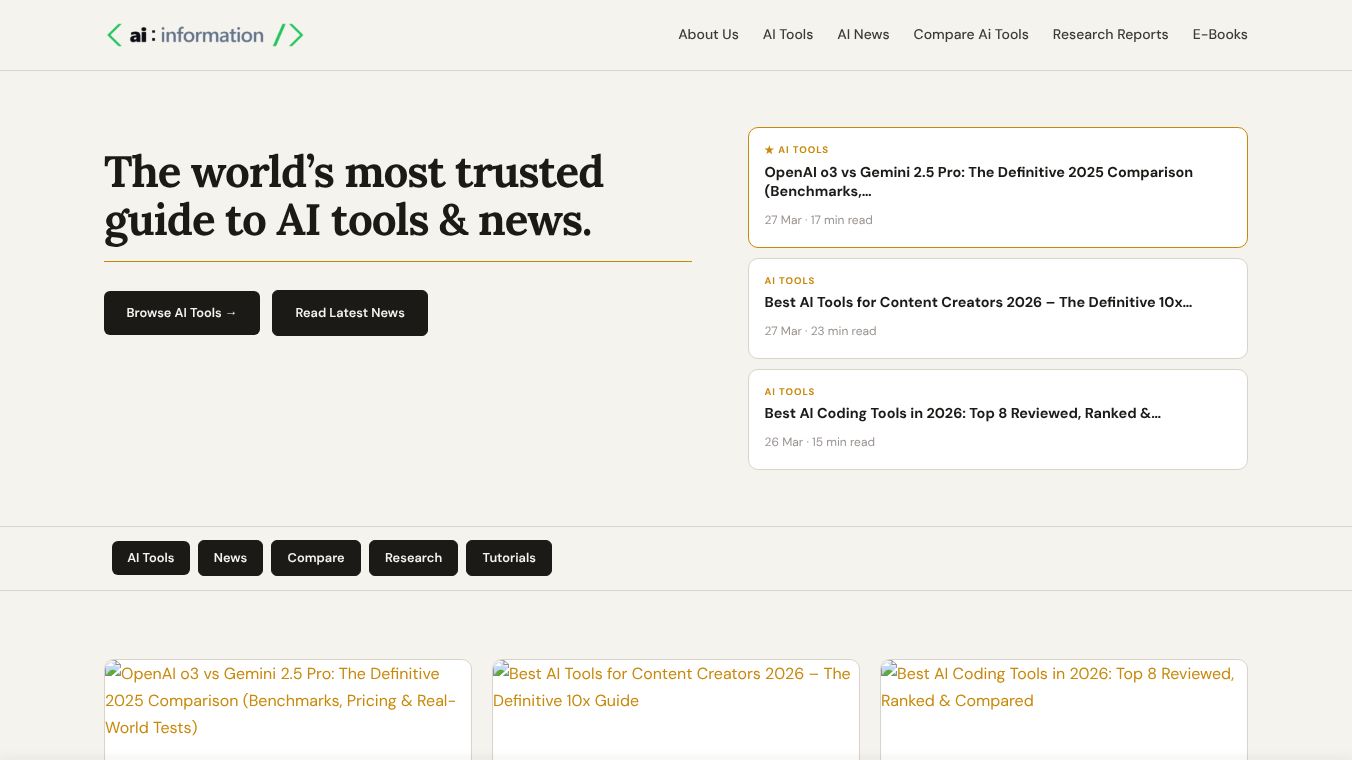1352x760 pixels.
Task: Go to AI Tools in top navigation
Action: 788,34
